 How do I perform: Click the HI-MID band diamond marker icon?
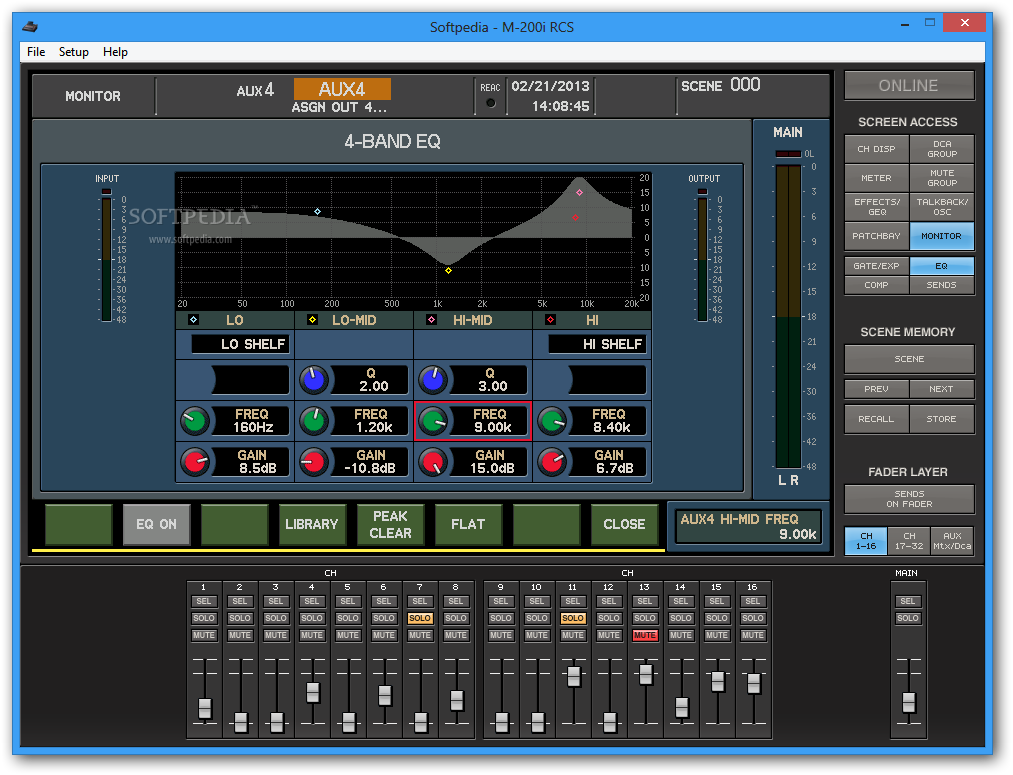tap(432, 320)
